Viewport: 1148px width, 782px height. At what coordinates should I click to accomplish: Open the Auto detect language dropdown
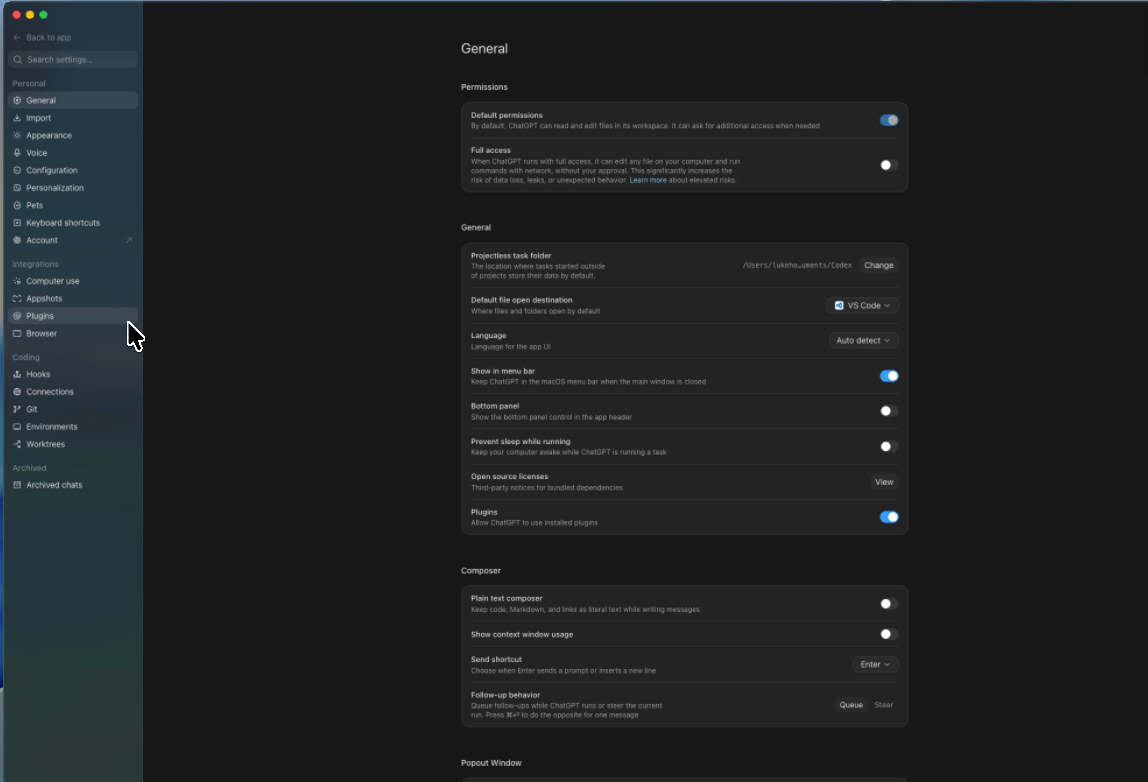point(863,340)
